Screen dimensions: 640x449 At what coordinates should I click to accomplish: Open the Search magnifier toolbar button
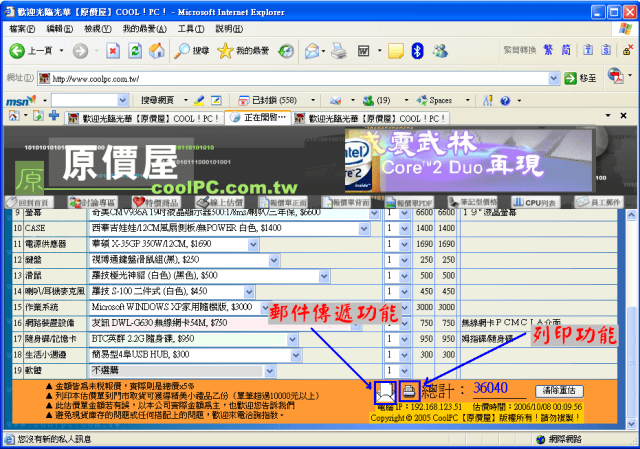191,51
